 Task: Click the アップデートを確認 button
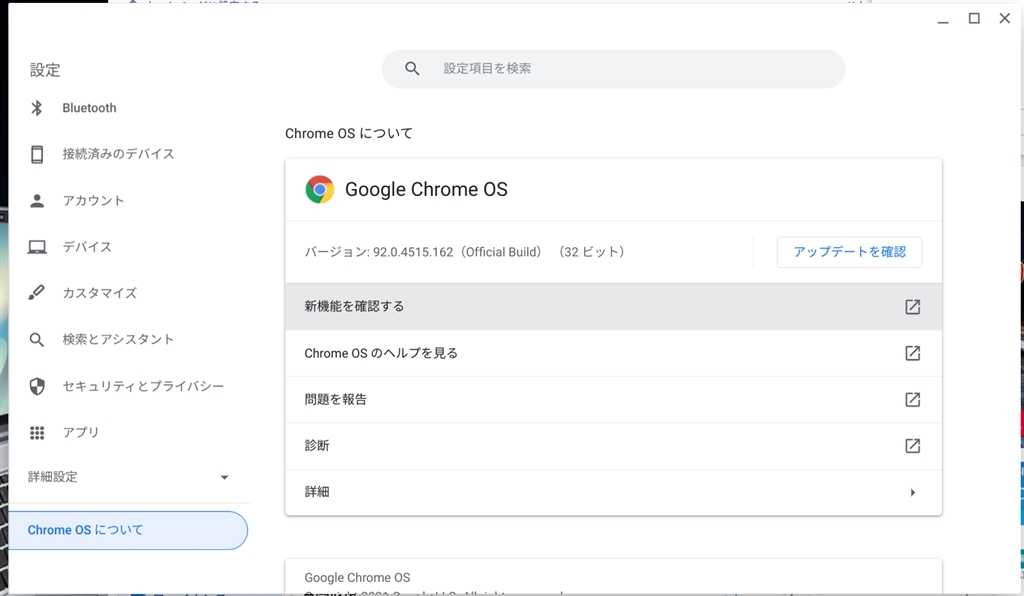[x=850, y=252]
